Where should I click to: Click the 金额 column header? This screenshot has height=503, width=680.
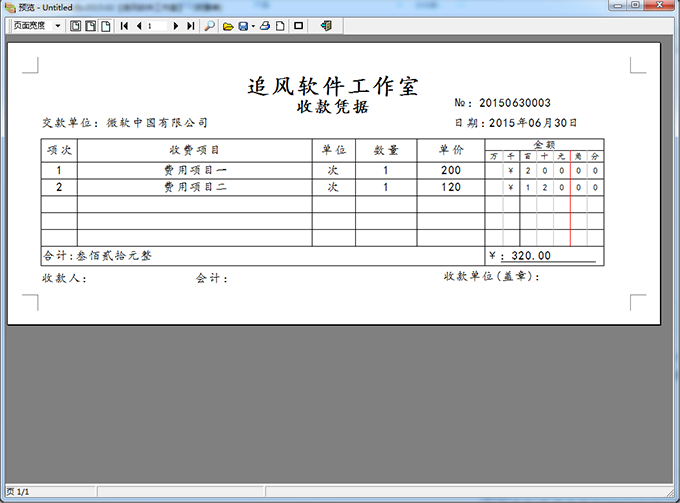coord(544,144)
